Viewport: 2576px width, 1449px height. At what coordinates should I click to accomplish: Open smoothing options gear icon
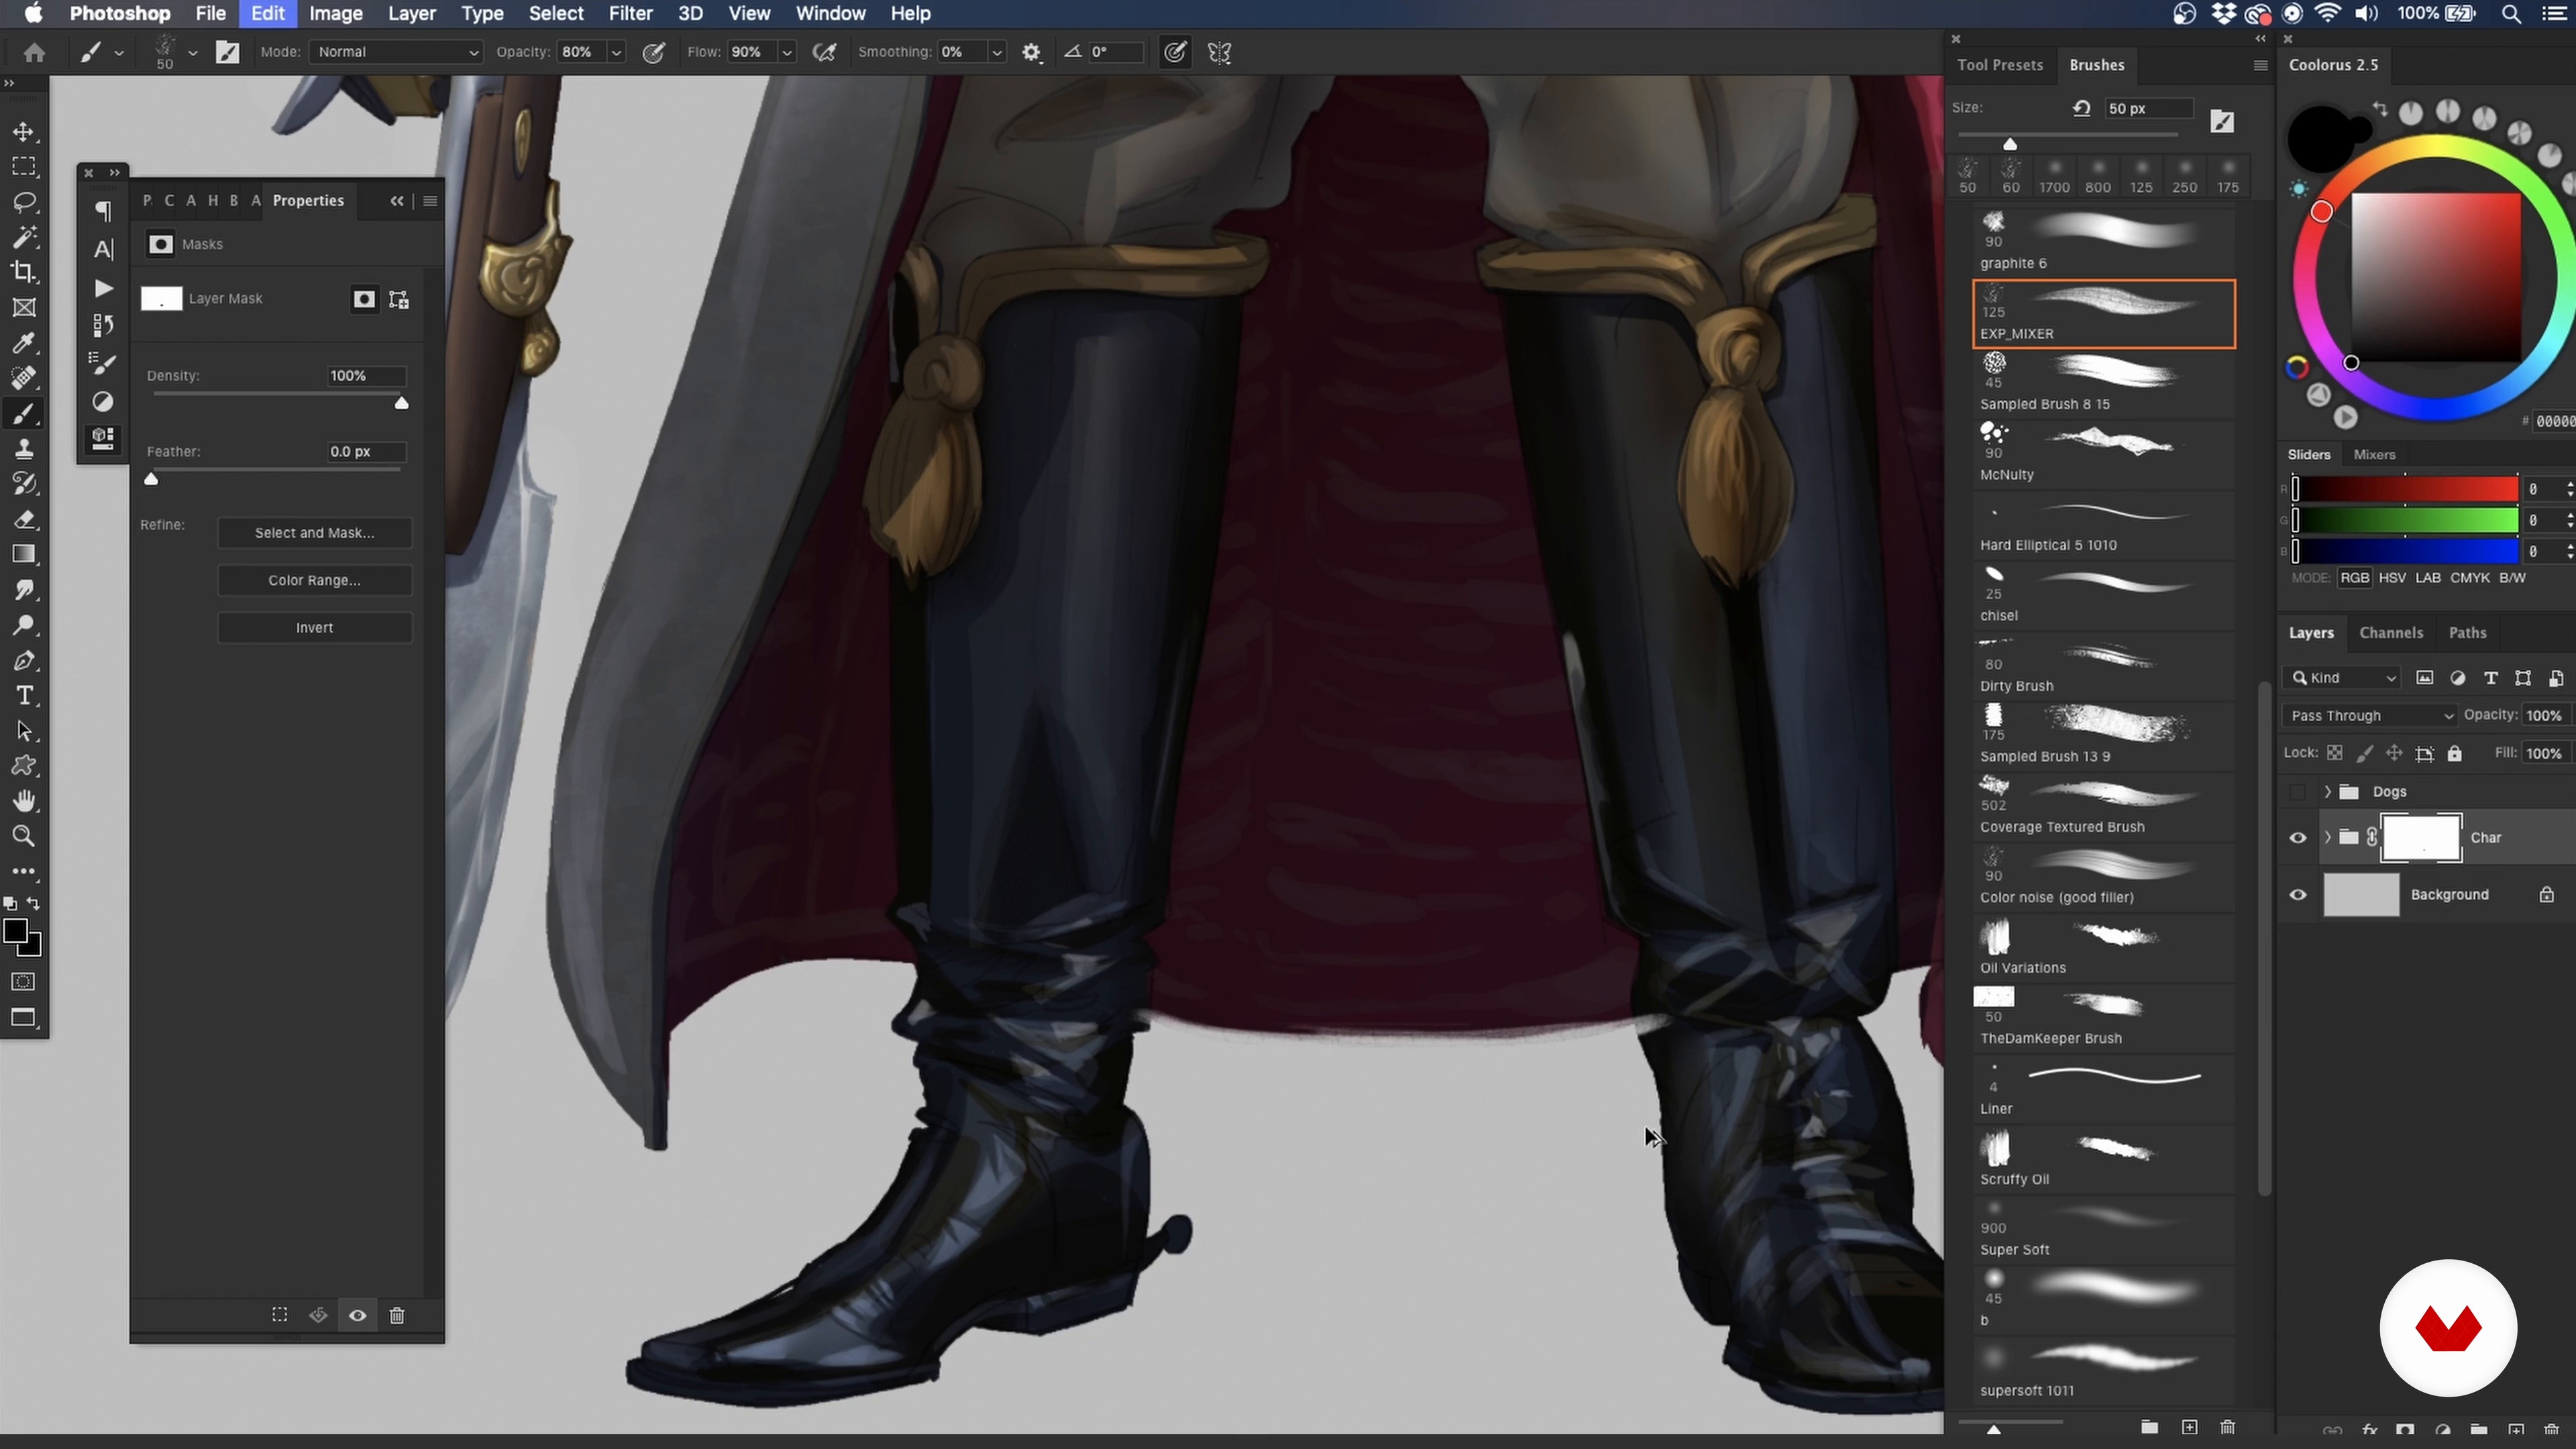pos(1032,53)
